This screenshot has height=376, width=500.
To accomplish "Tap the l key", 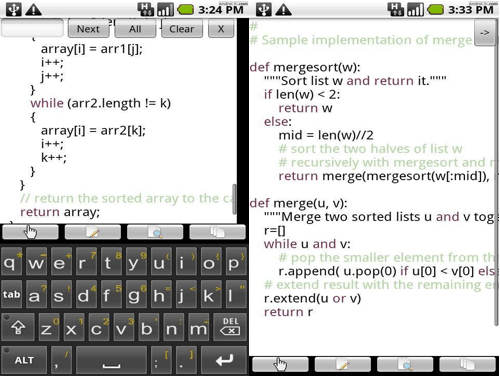I will click(x=236, y=295).
